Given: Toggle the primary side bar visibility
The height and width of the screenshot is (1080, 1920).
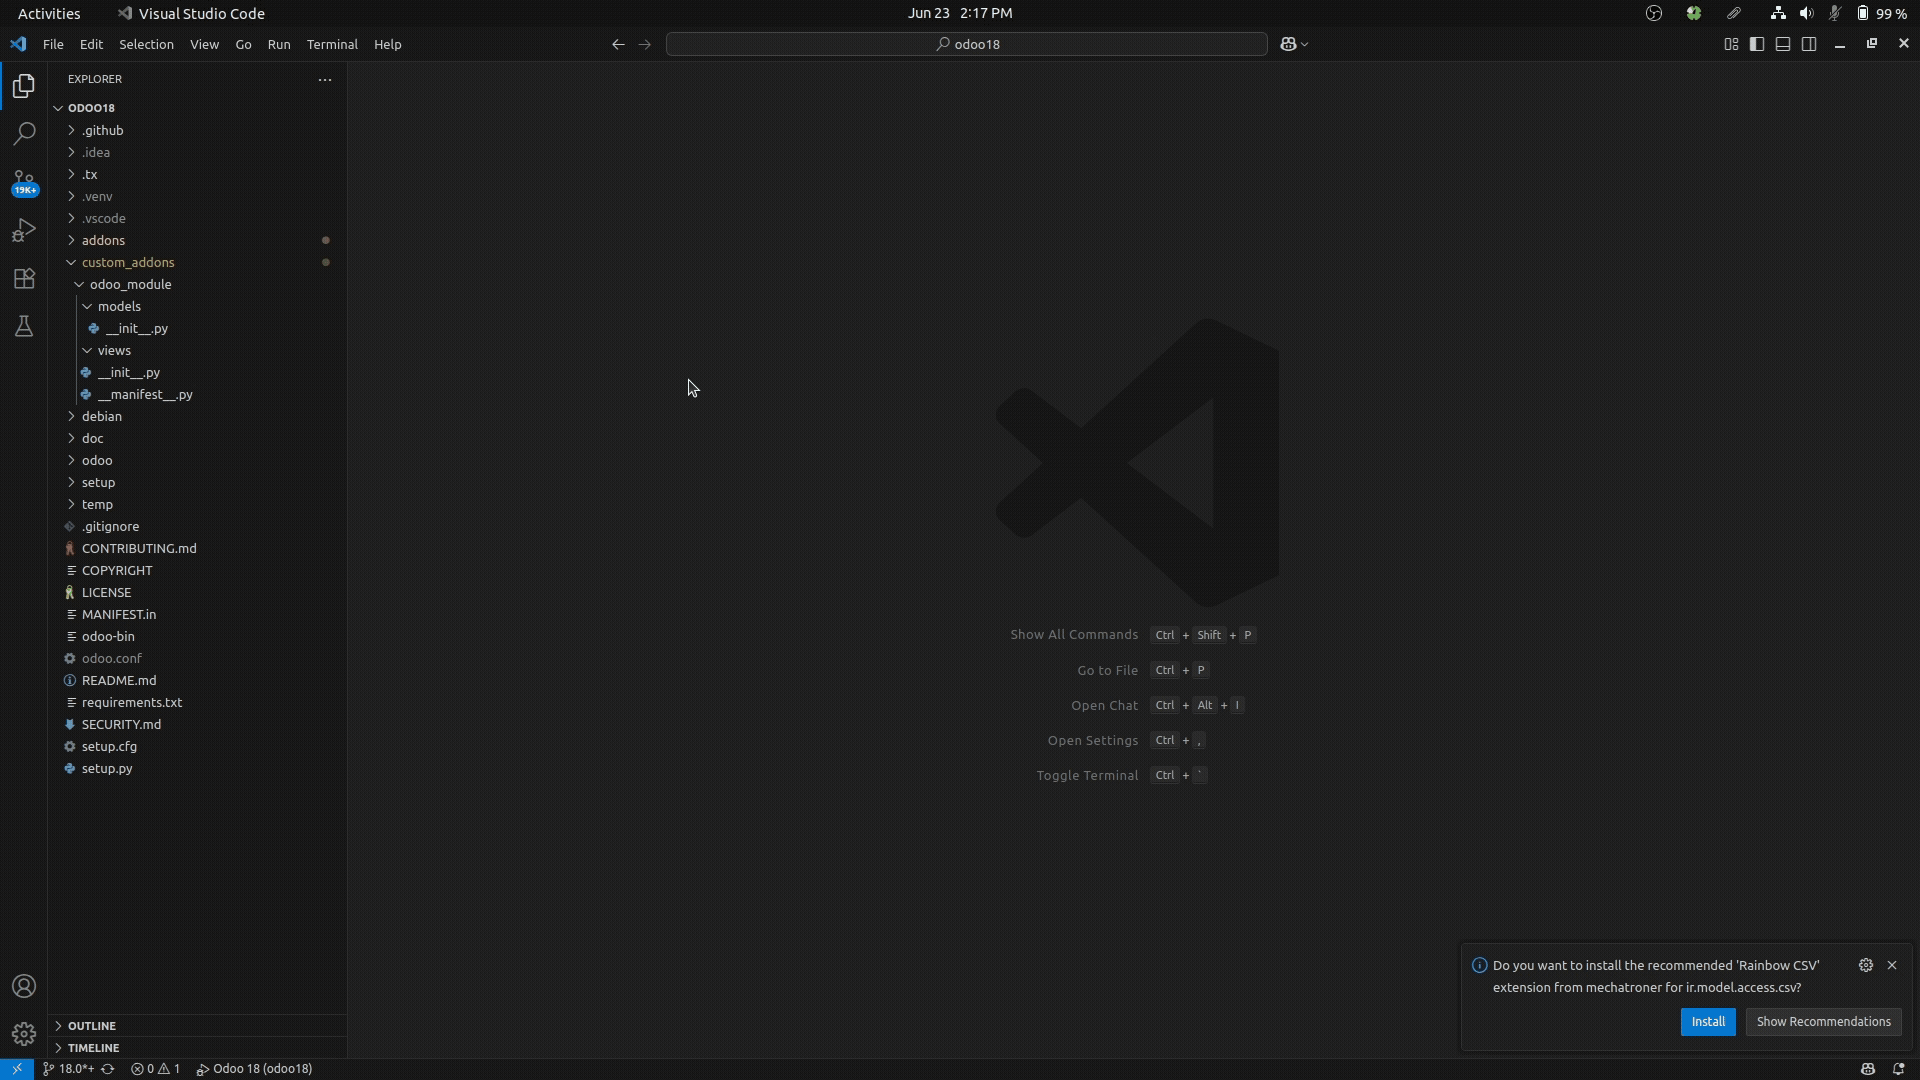Looking at the screenshot, I should click(x=1757, y=44).
